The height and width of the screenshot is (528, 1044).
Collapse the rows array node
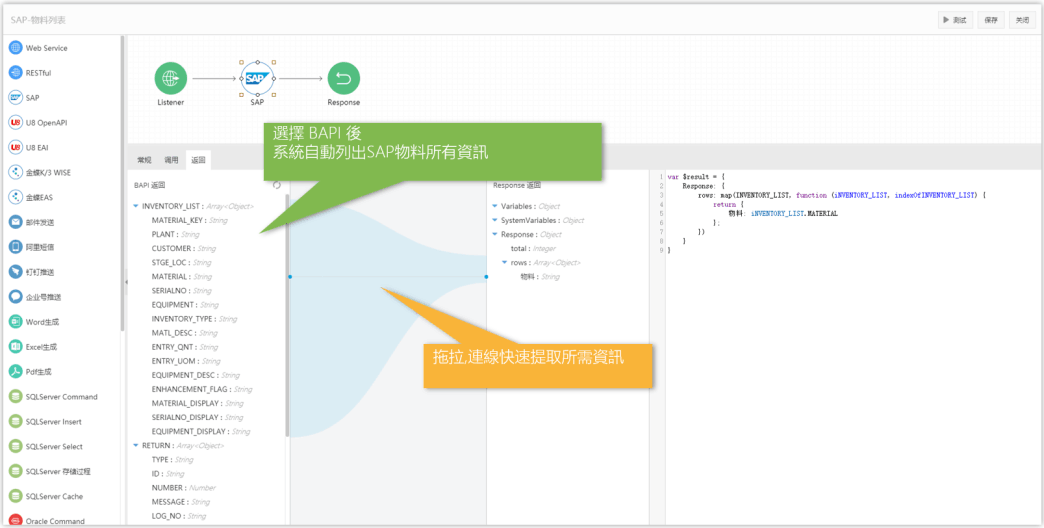click(x=505, y=262)
